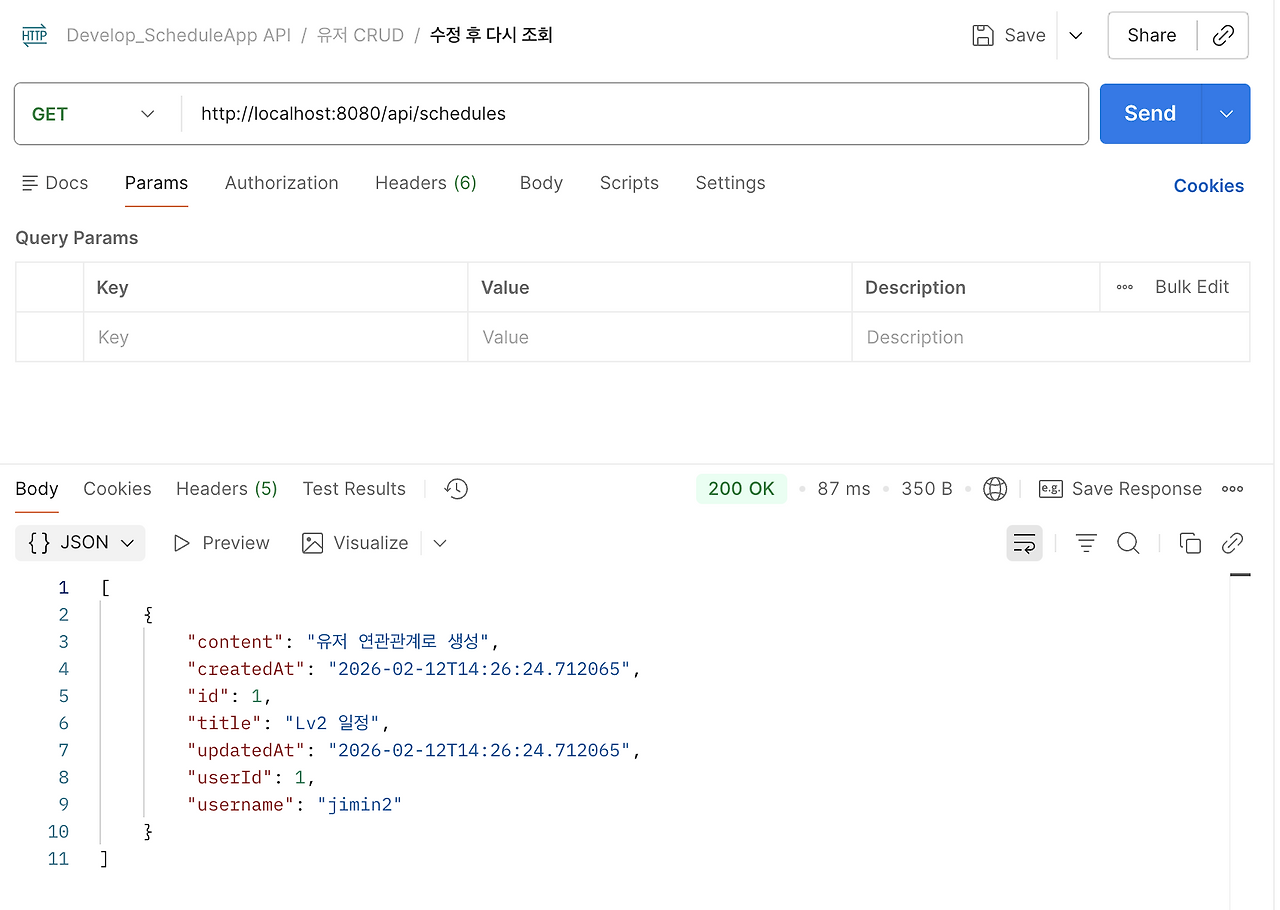Image resolution: width=1280 pixels, height=910 pixels.
Task: Open the response history clock icon
Action: pyautogui.click(x=456, y=489)
